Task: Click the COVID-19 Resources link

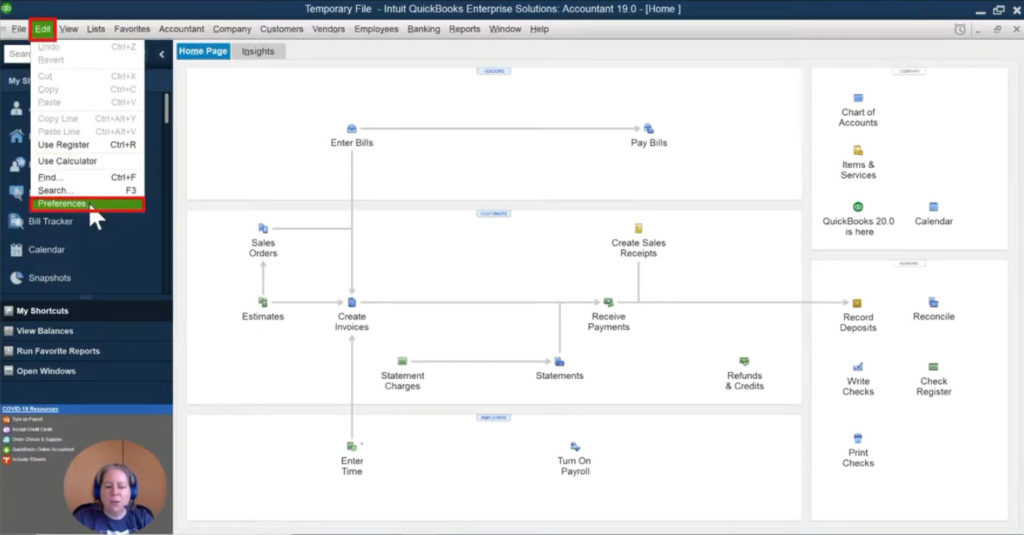Action: 30,409
